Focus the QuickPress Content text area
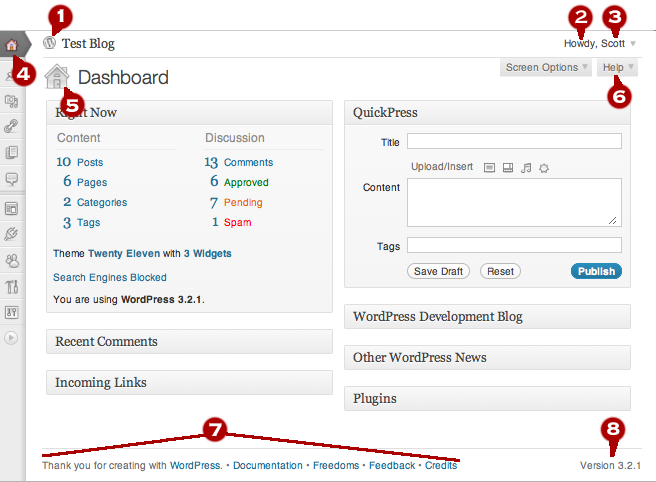Viewport: 656px width, 482px height. pyautogui.click(x=514, y=203)
